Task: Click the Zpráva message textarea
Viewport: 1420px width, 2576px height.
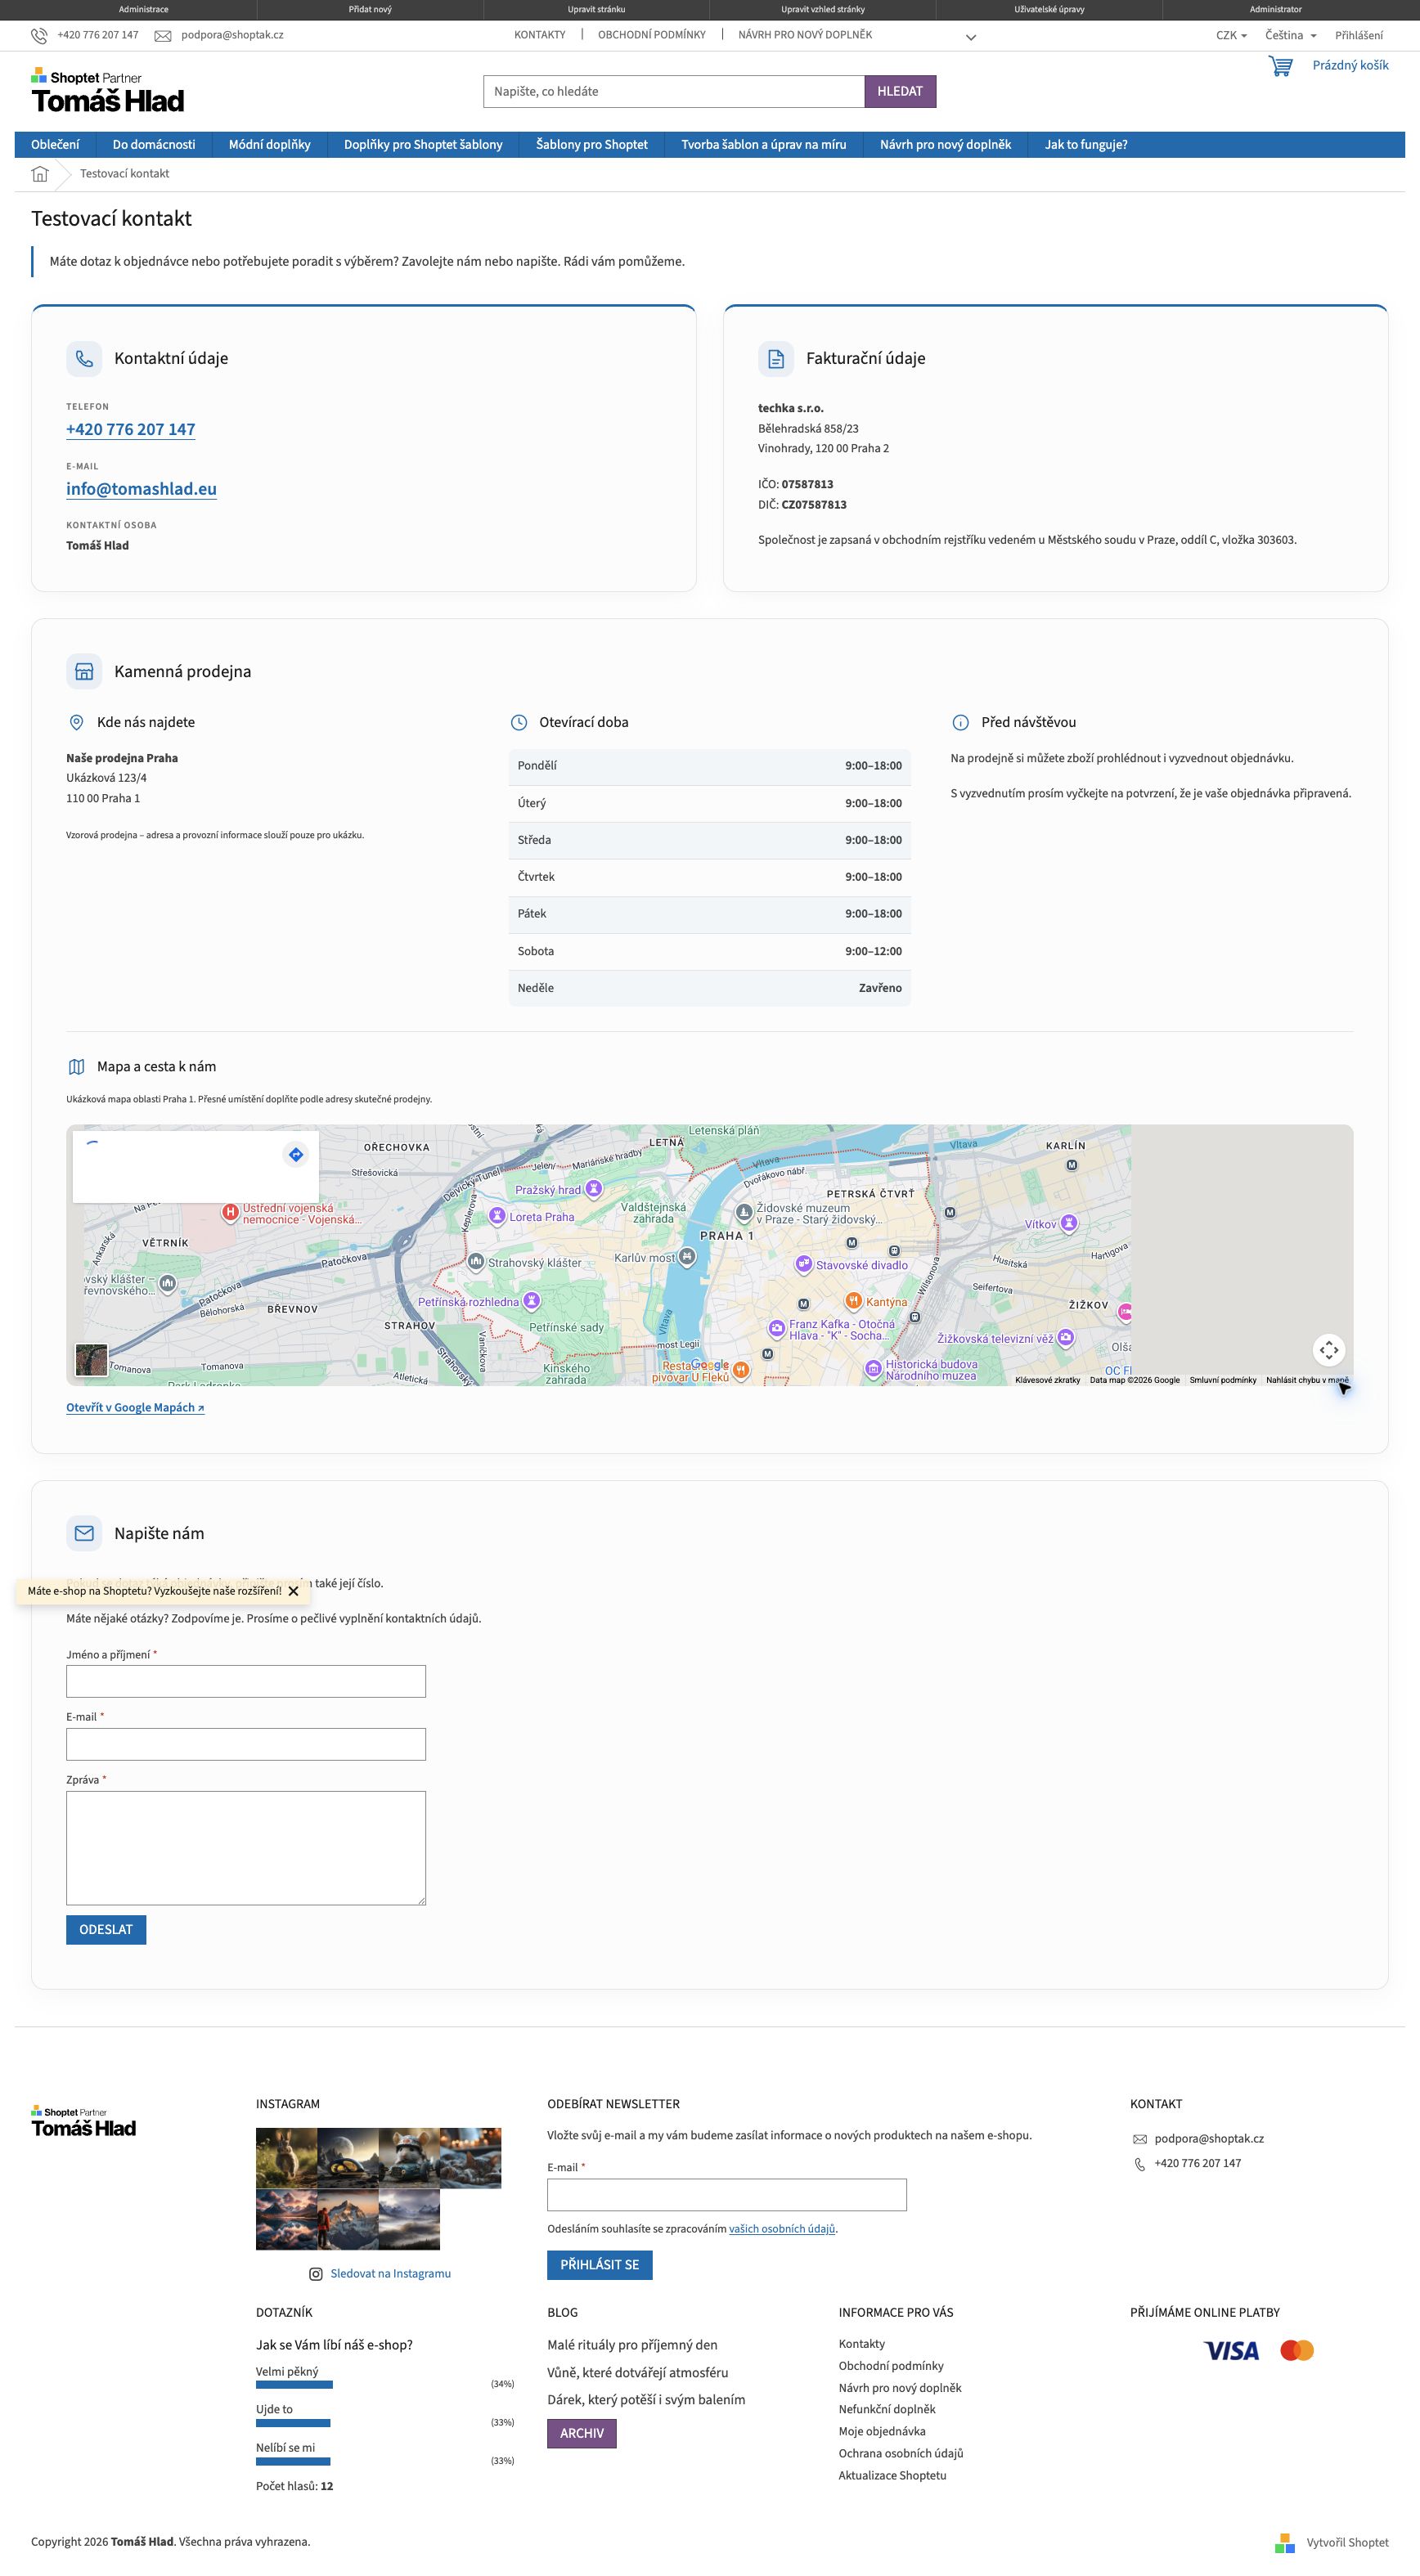Action: 246,1848
